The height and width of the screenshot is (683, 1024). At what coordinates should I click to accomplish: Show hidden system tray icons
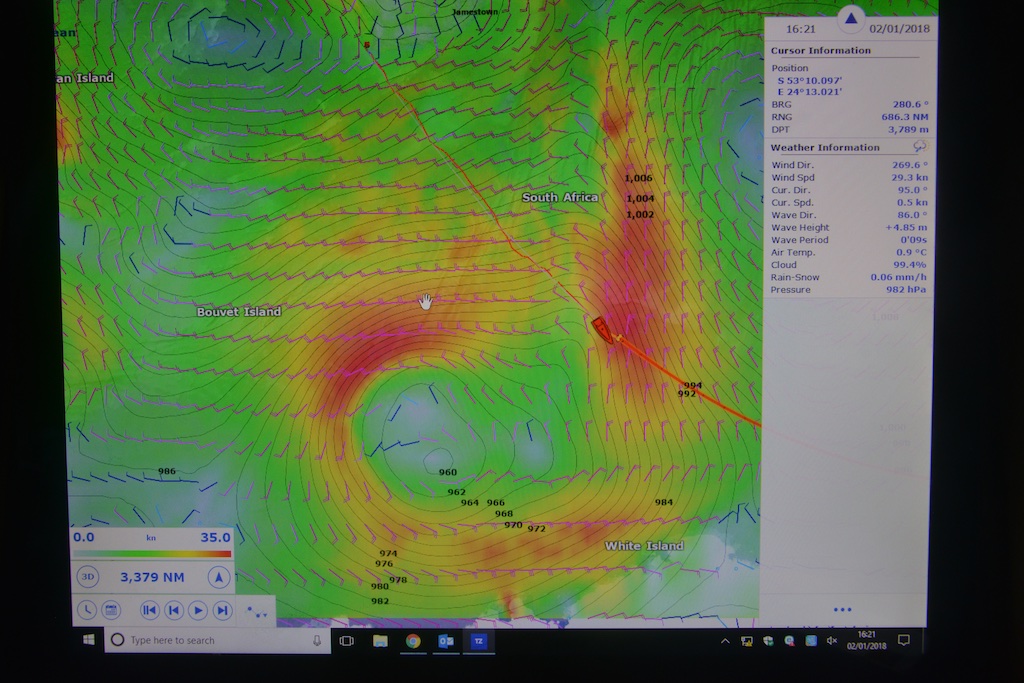tap(725, 640)
